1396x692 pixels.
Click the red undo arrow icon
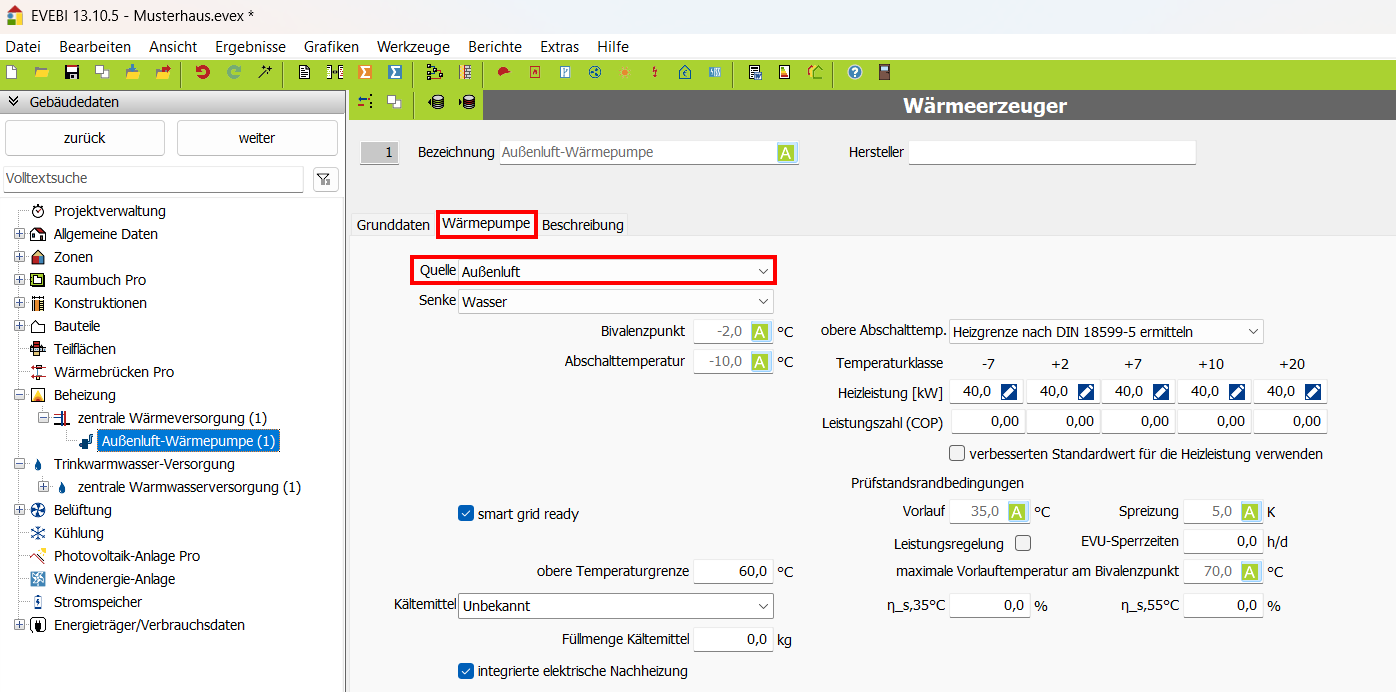pos(203,72)
